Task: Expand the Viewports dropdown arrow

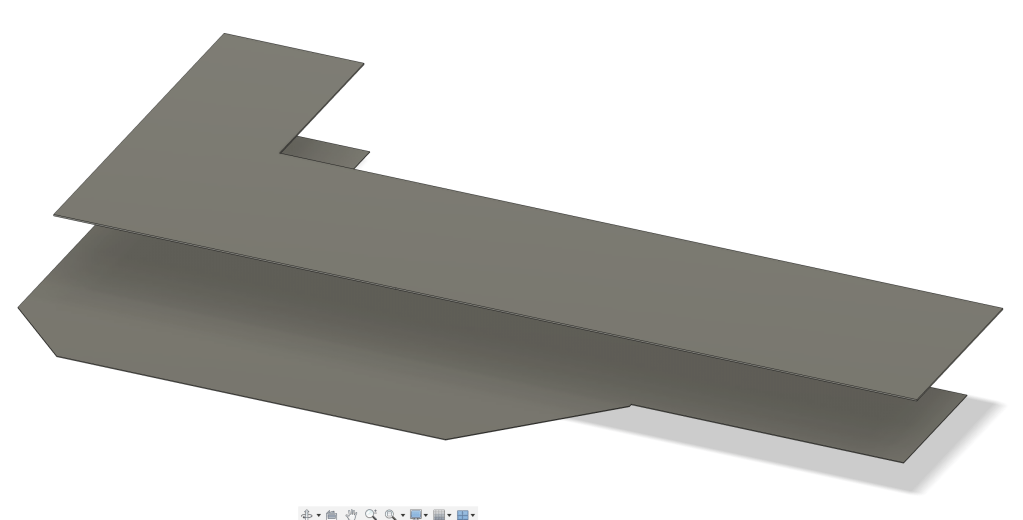Action: coord(473,515)
